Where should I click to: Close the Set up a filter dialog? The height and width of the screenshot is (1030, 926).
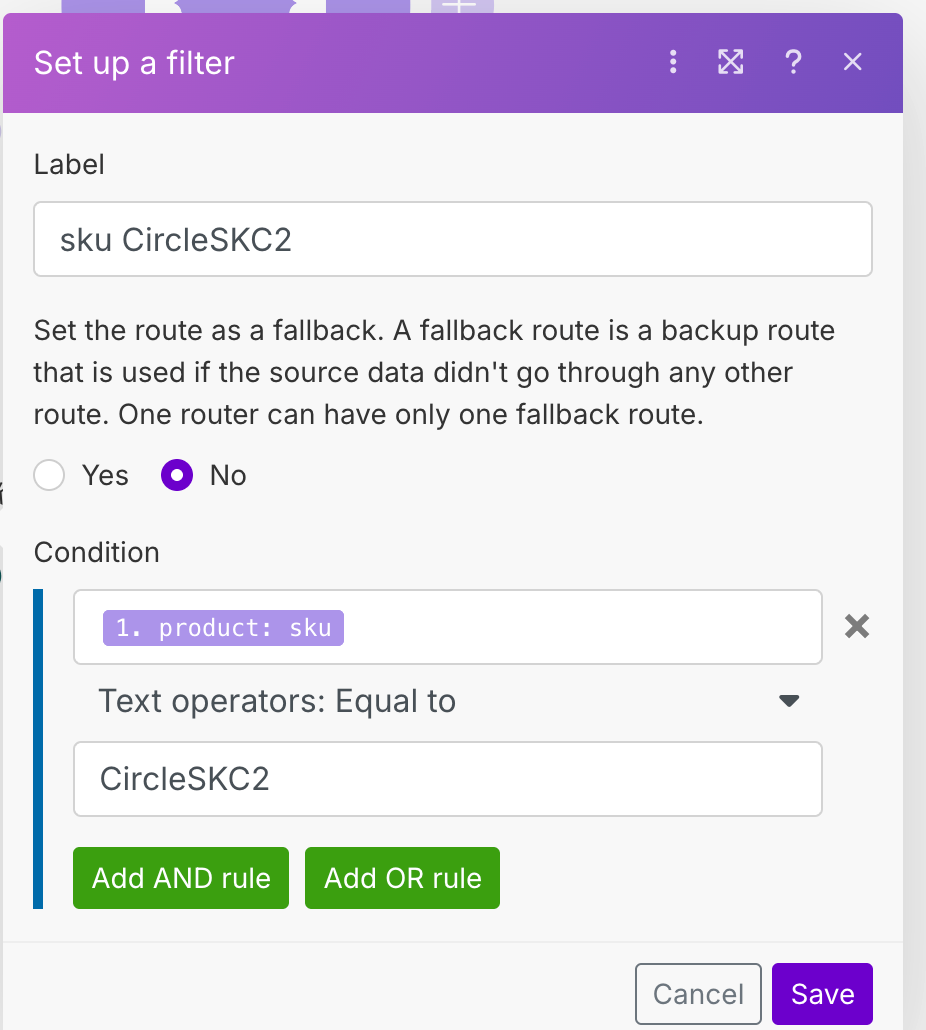852,62
